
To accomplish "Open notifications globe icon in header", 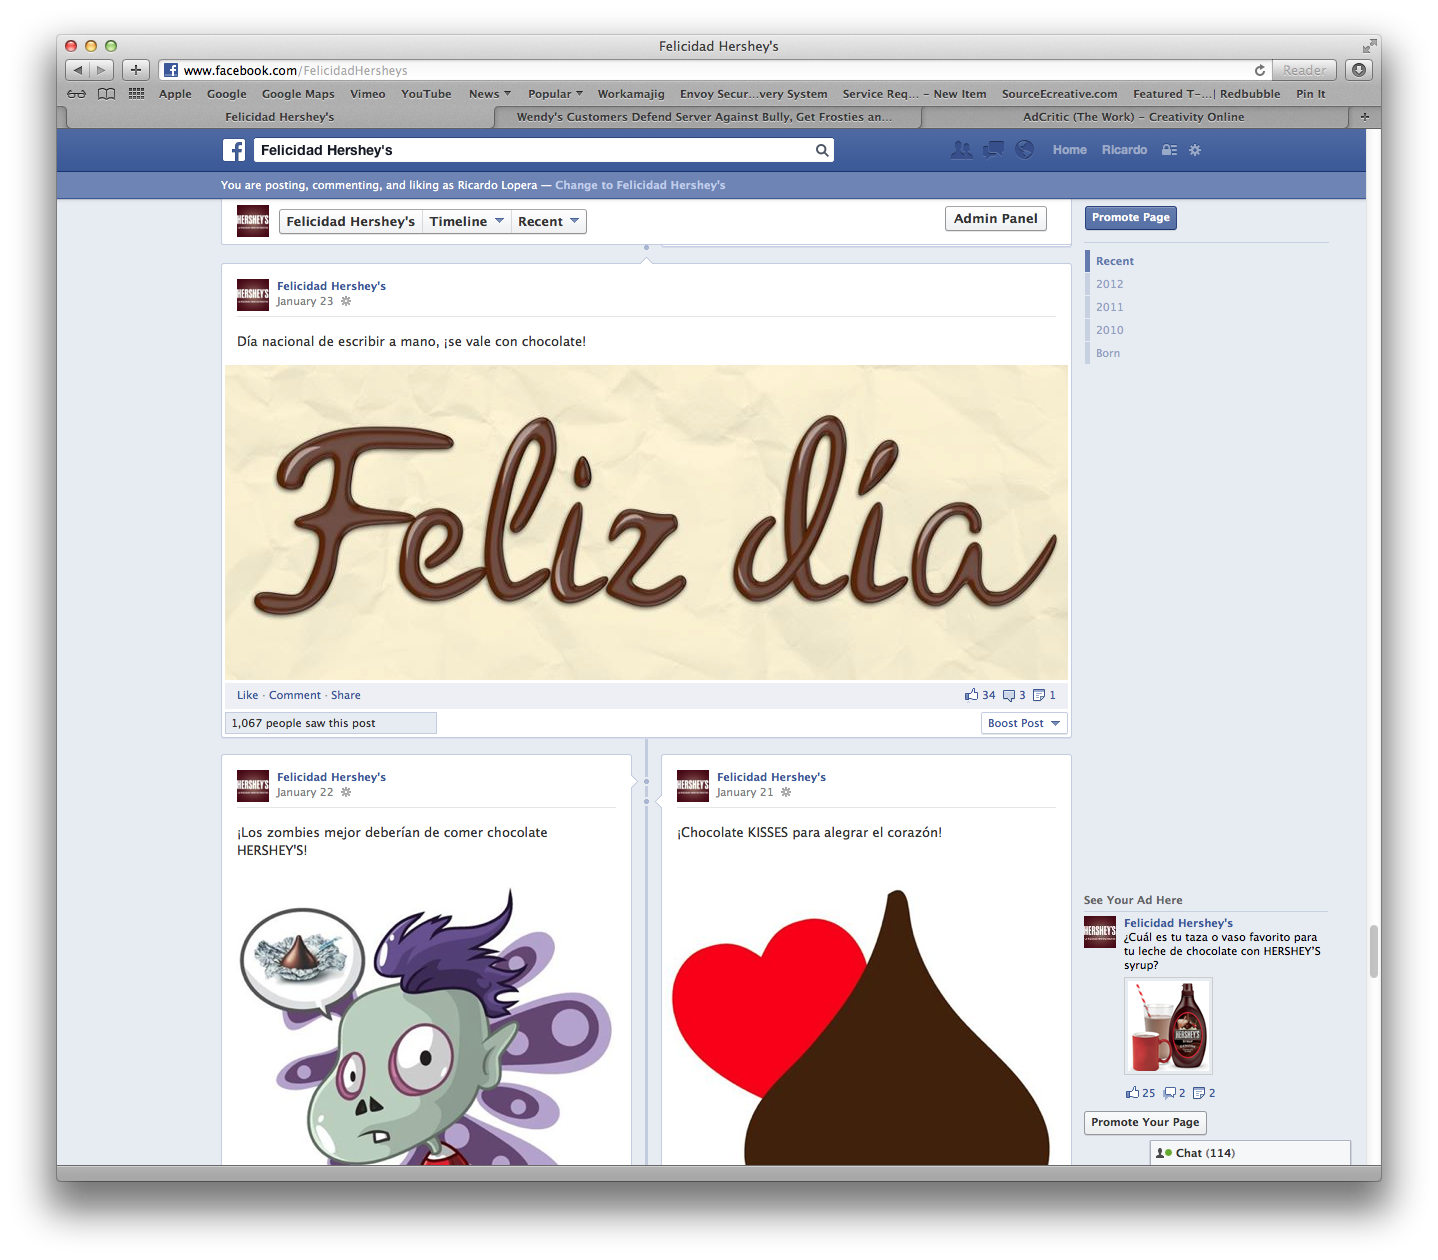I will pyautogui.click(x=1025, y=150).
